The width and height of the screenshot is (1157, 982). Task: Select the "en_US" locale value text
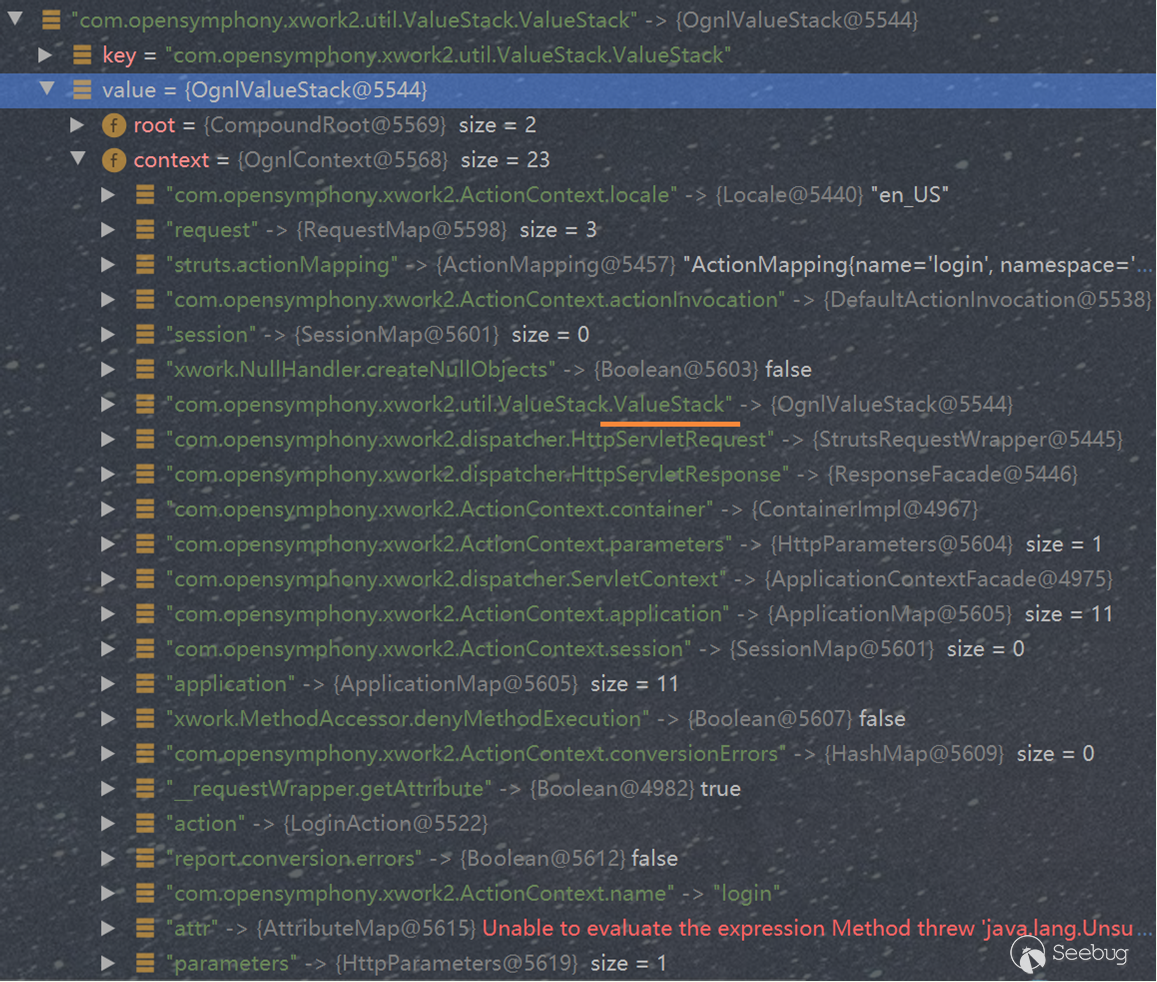click(909, 195)
